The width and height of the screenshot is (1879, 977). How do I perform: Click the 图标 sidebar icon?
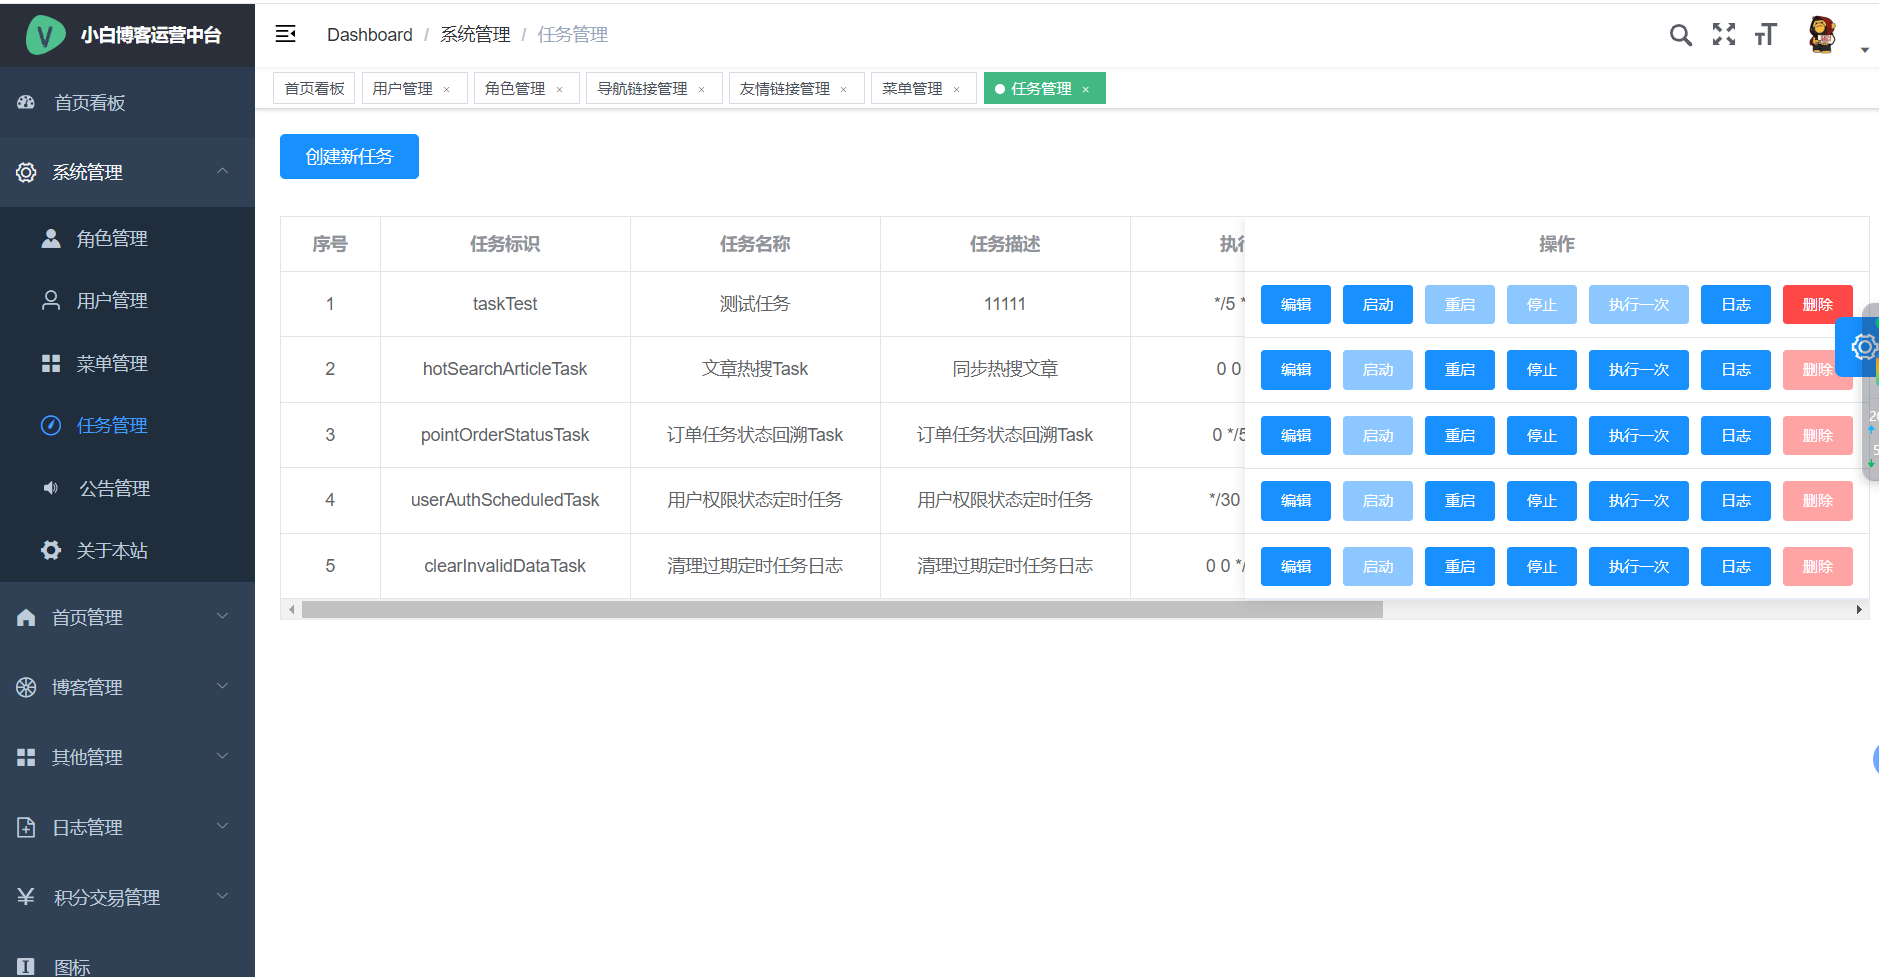tap(26, 966)
